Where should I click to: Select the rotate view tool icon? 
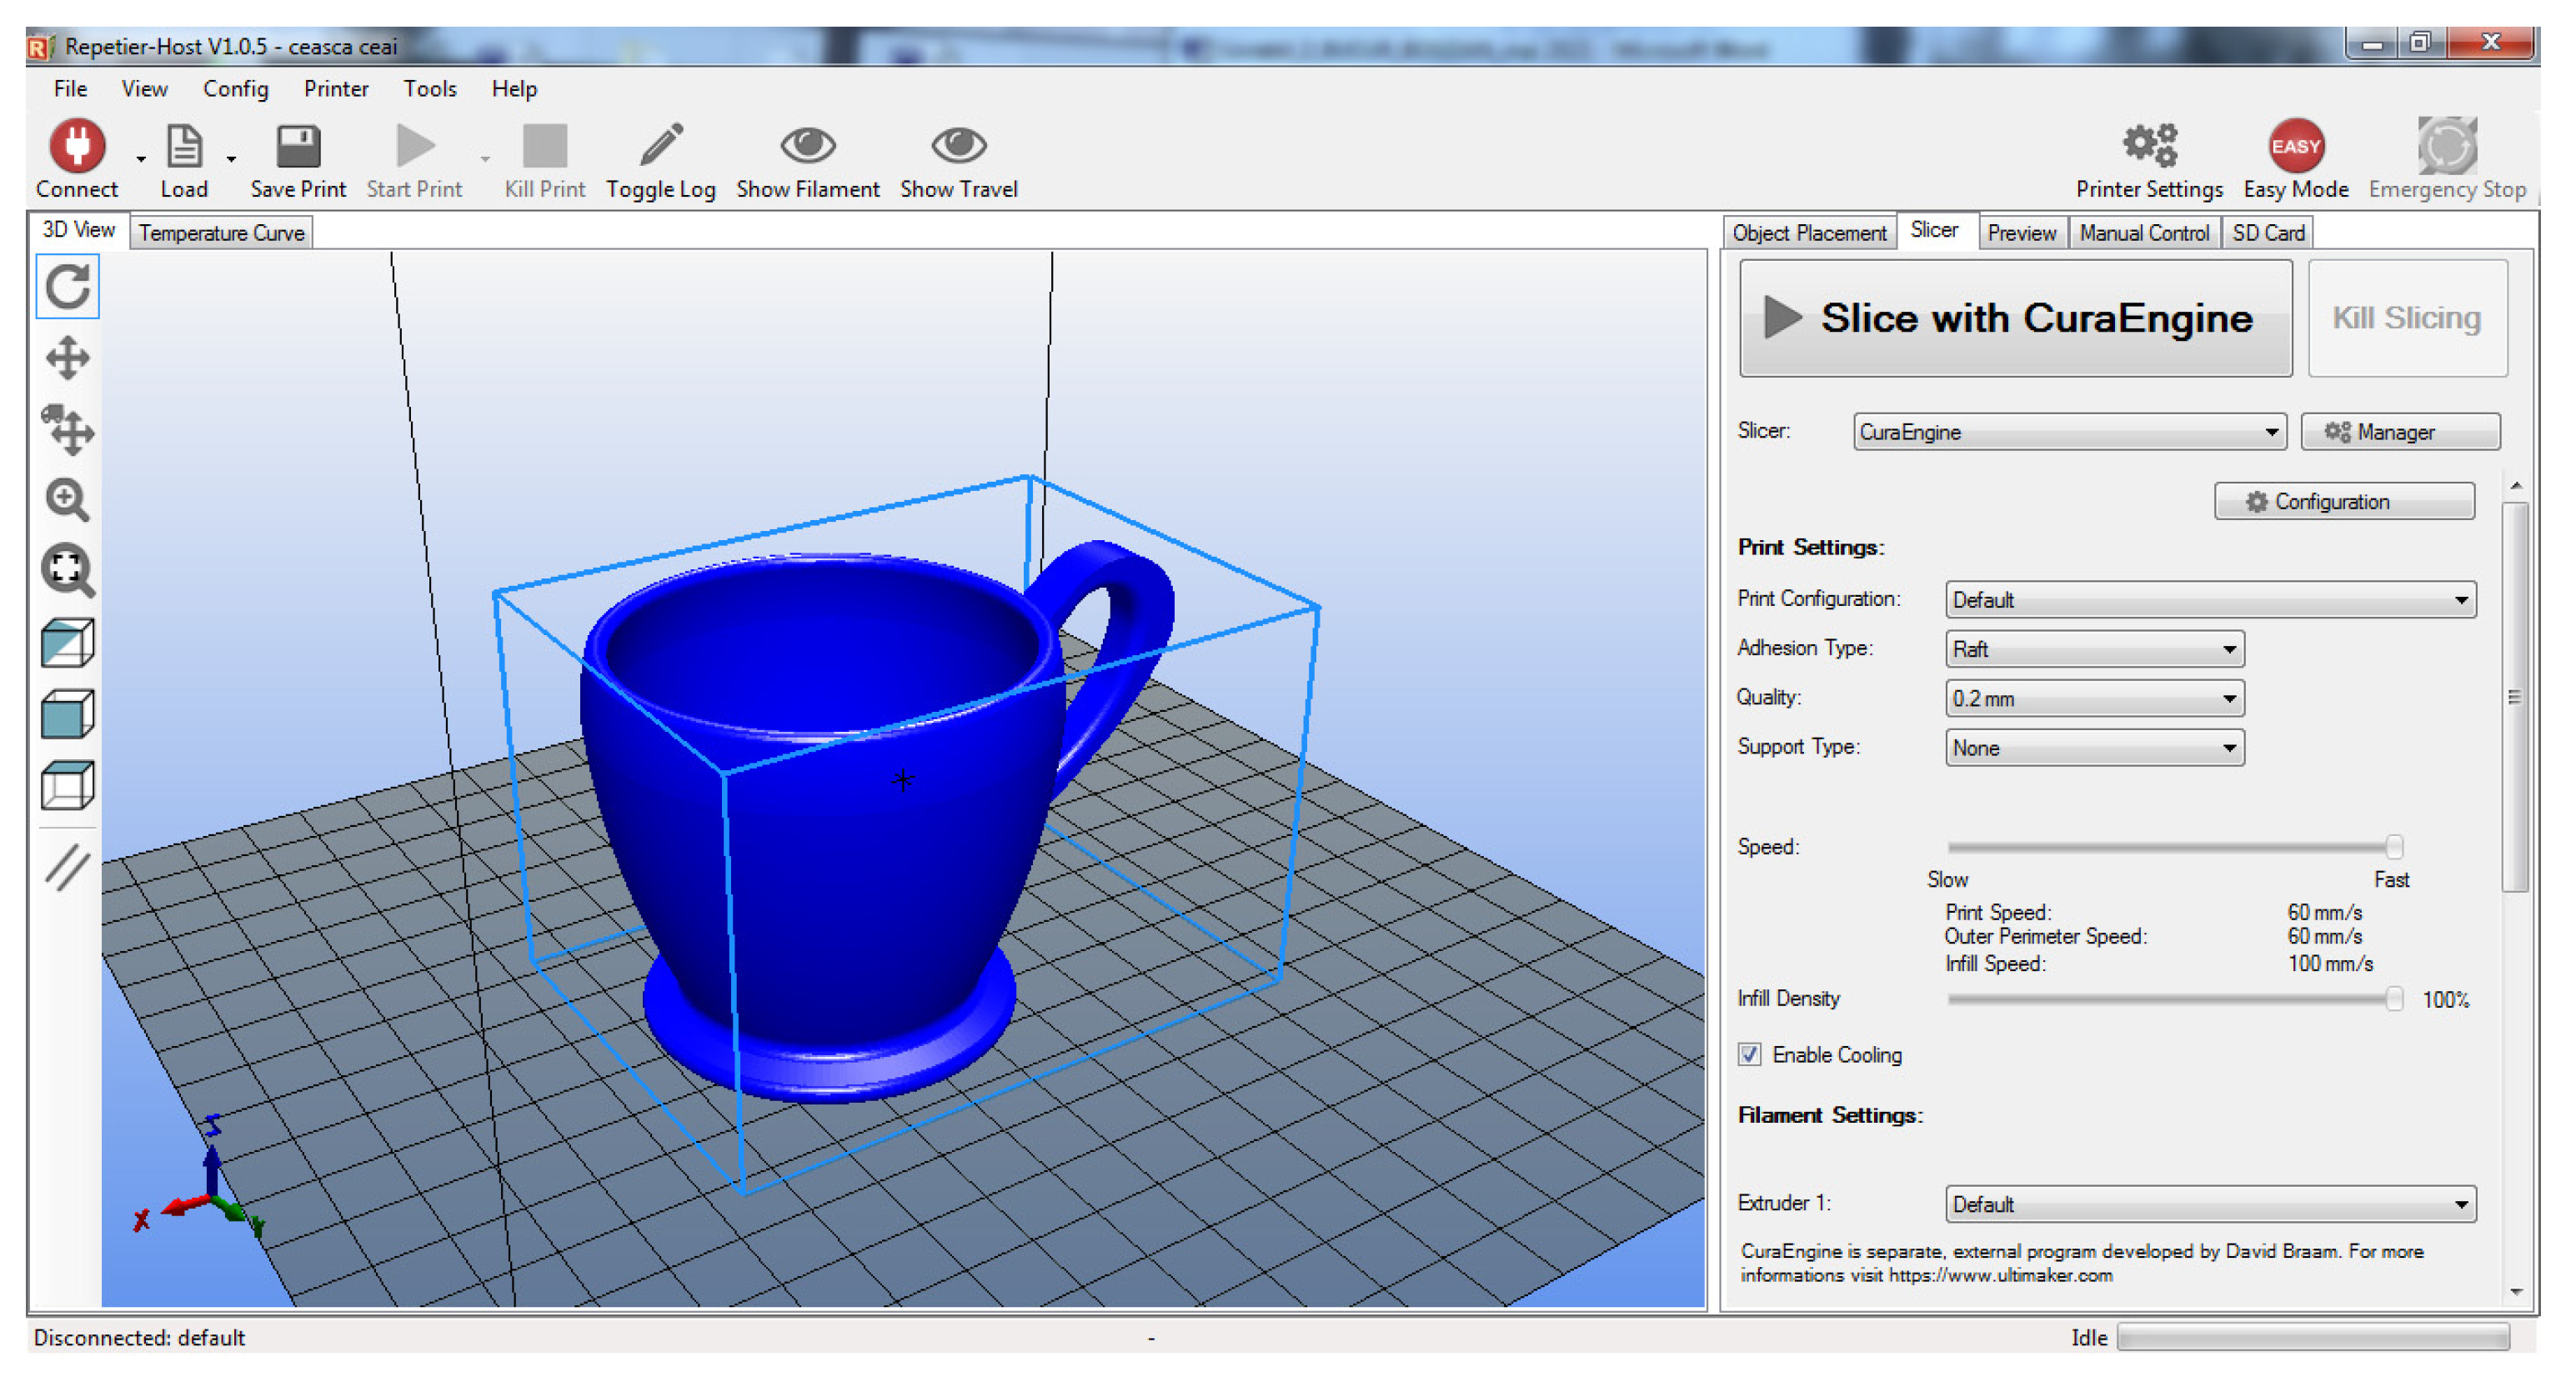pos(67,288)
